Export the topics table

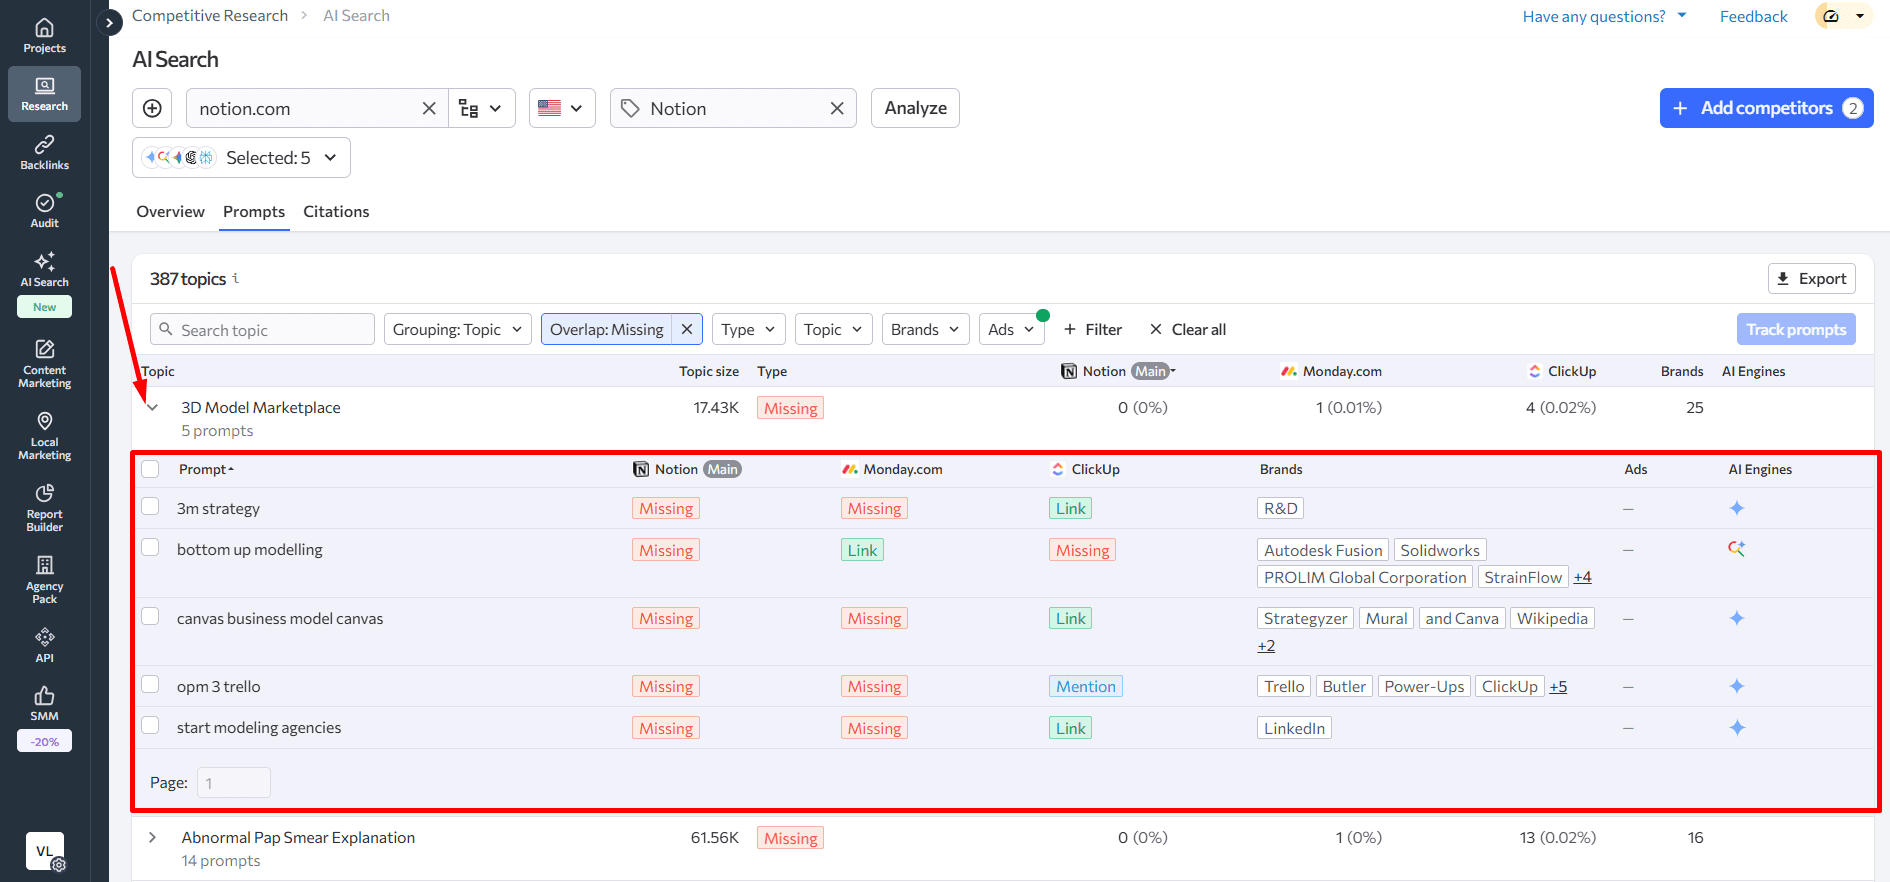click(1811, 279)
